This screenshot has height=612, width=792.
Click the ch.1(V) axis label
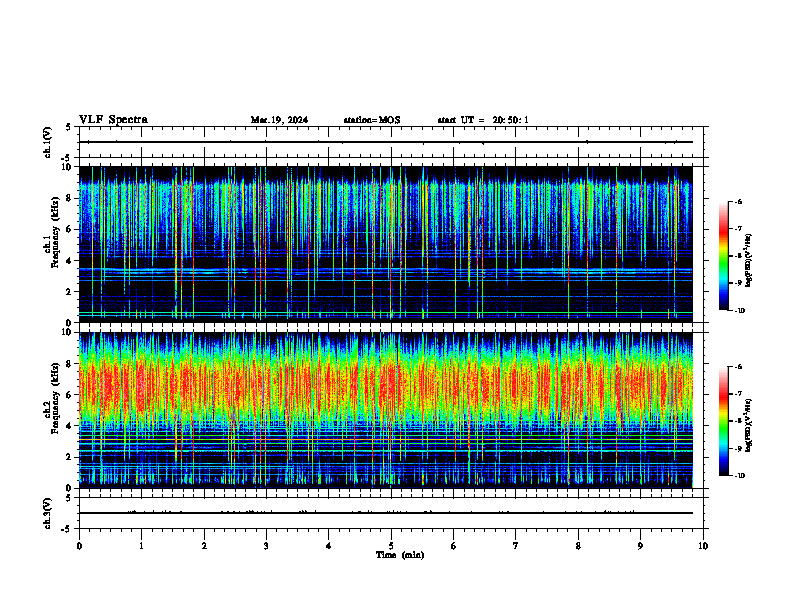pyautogui.click(x=47, y=142)
